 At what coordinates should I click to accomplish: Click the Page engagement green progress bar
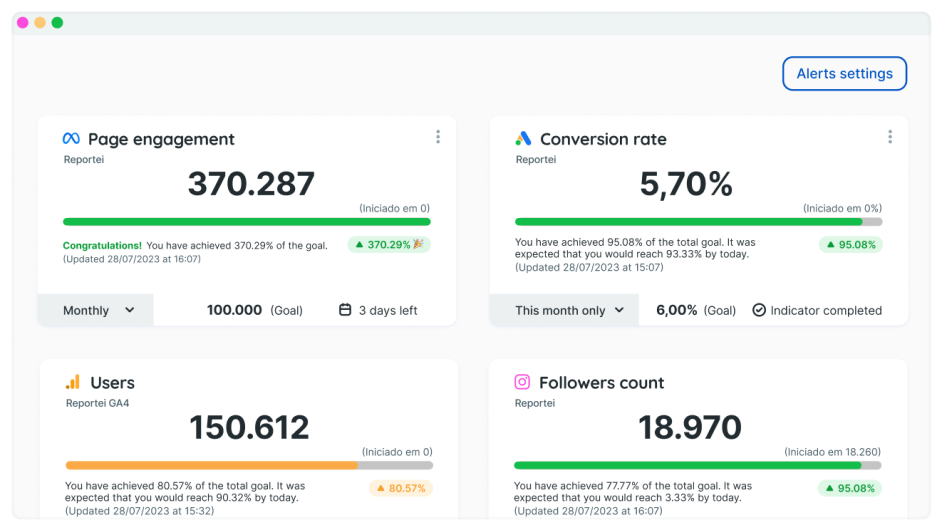pyautogui.click(x=246, y=222)
